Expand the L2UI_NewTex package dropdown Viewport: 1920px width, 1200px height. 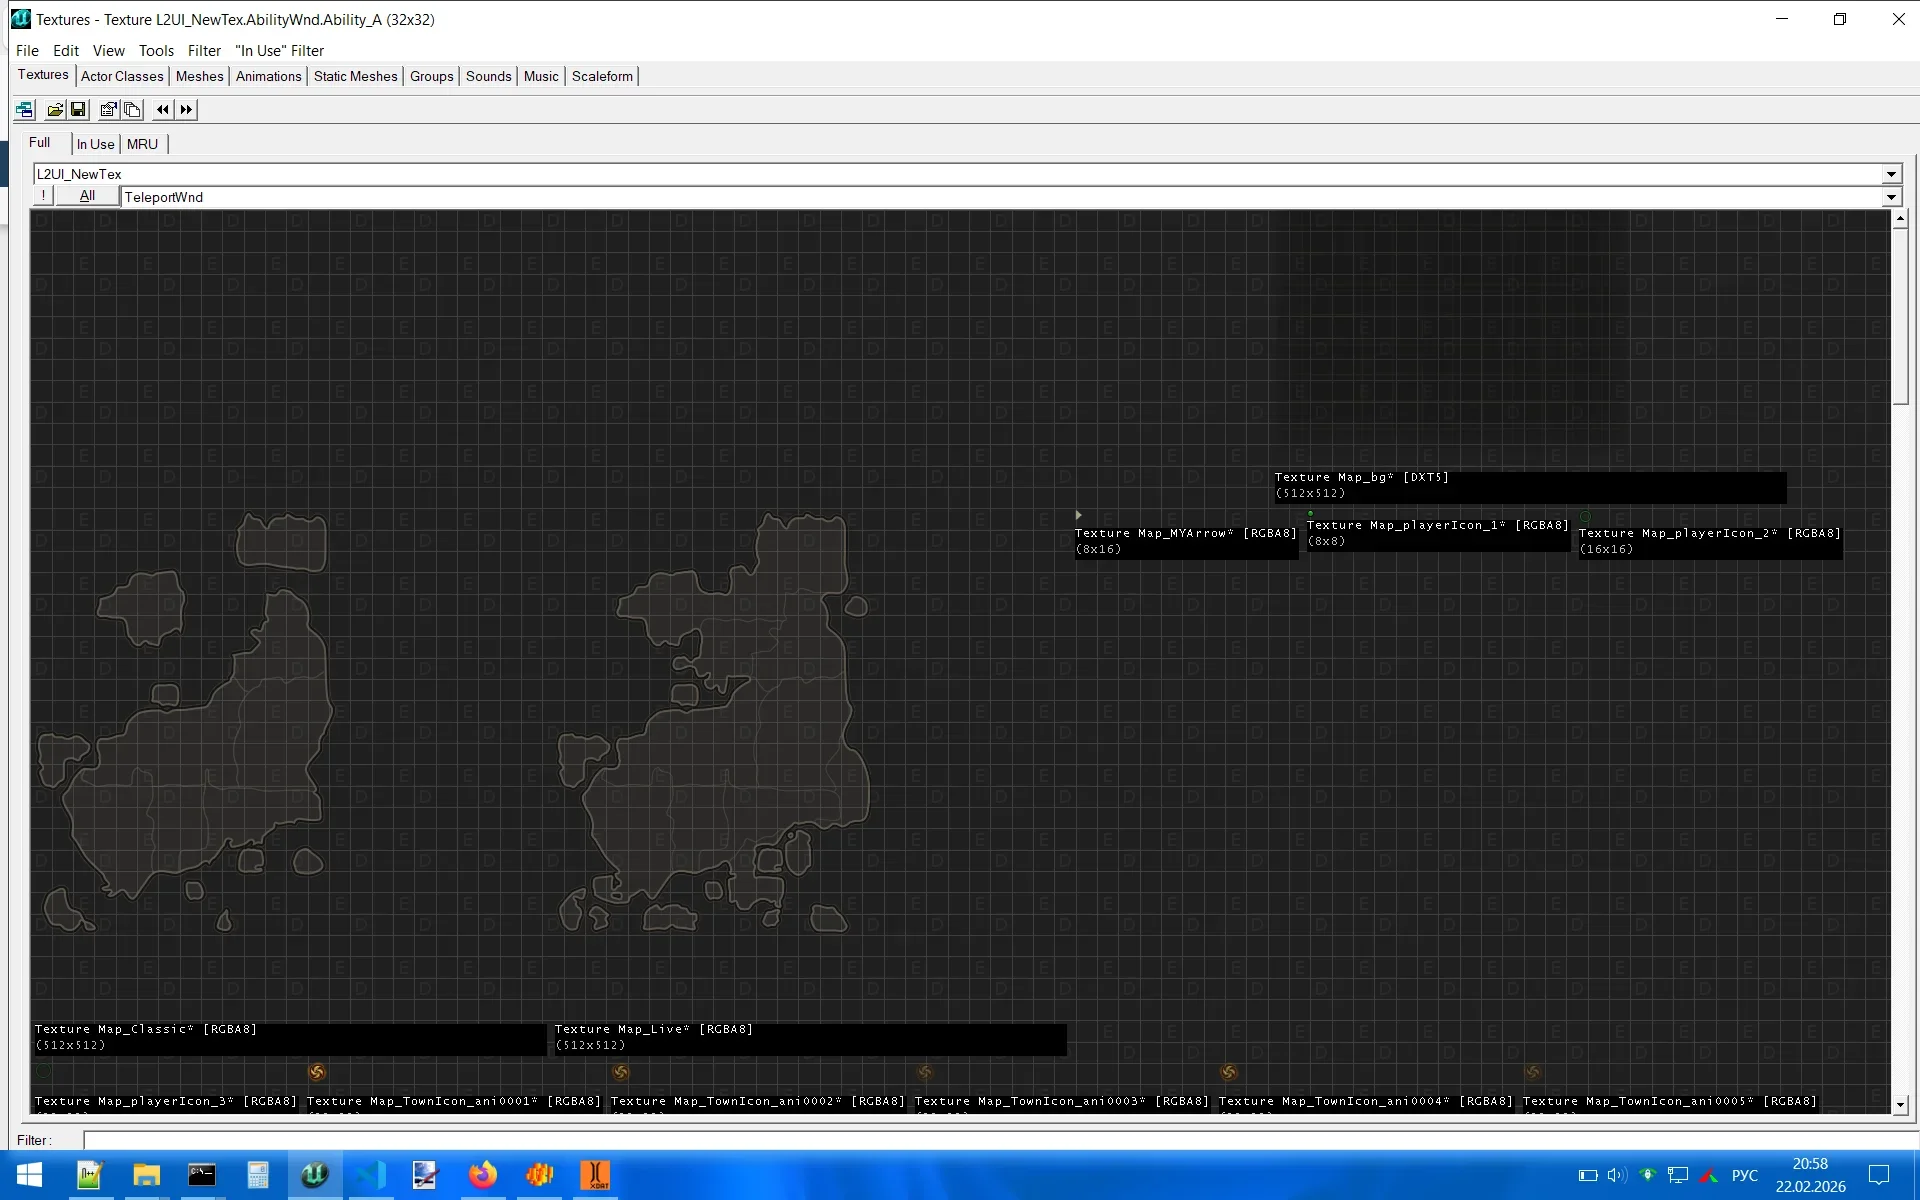[x=1891, y=174]
